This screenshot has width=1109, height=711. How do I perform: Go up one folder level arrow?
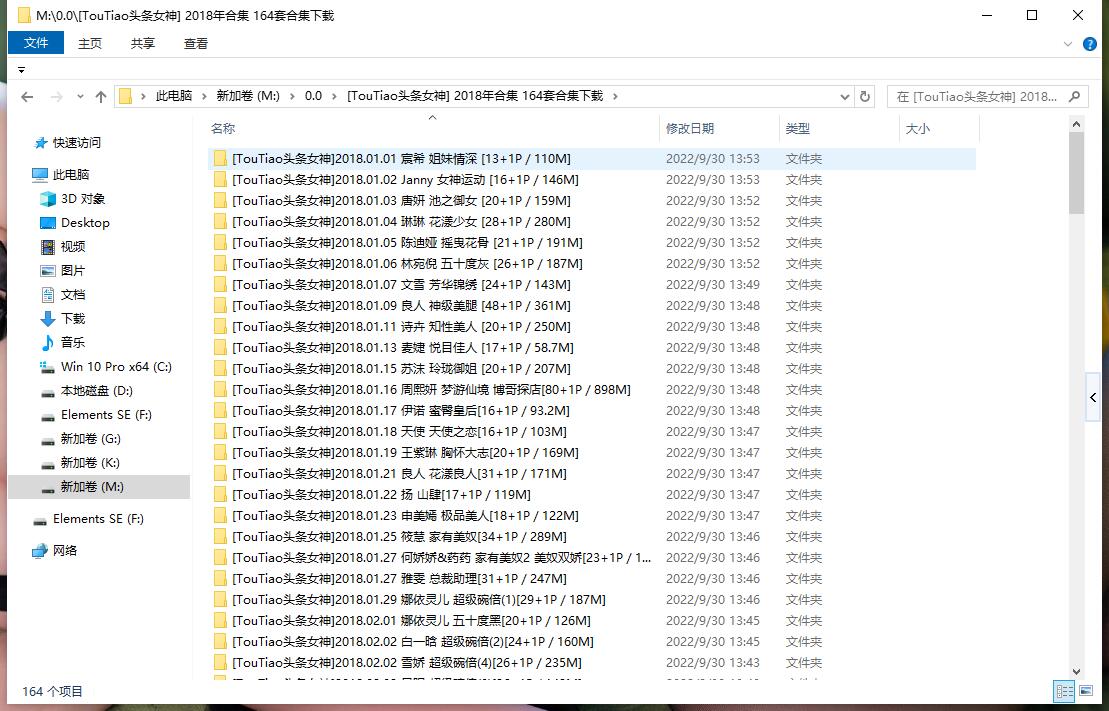click(x=100, y=97)
